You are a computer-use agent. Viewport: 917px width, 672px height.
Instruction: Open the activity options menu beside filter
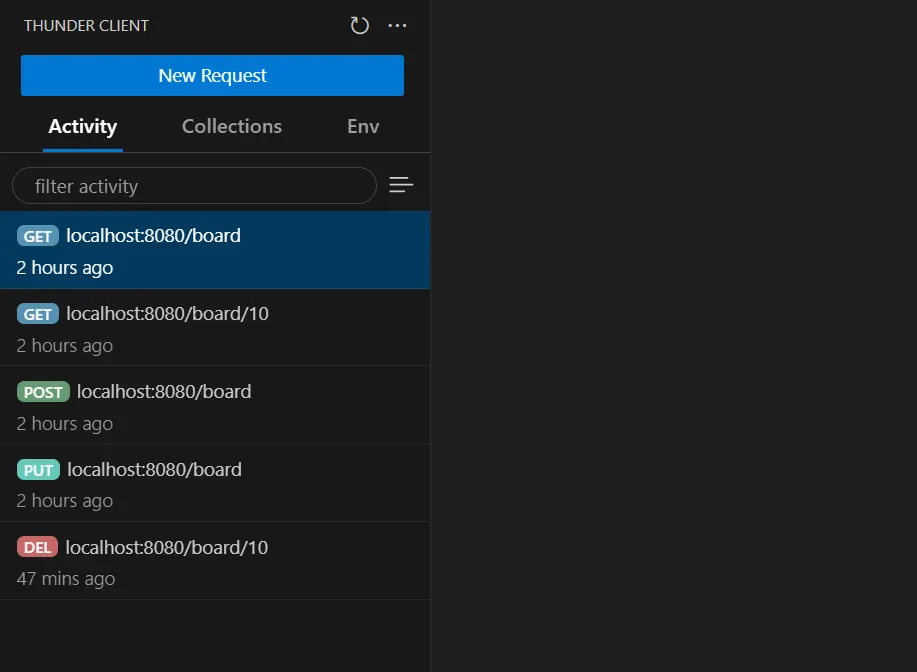click(x=401, y=185)
